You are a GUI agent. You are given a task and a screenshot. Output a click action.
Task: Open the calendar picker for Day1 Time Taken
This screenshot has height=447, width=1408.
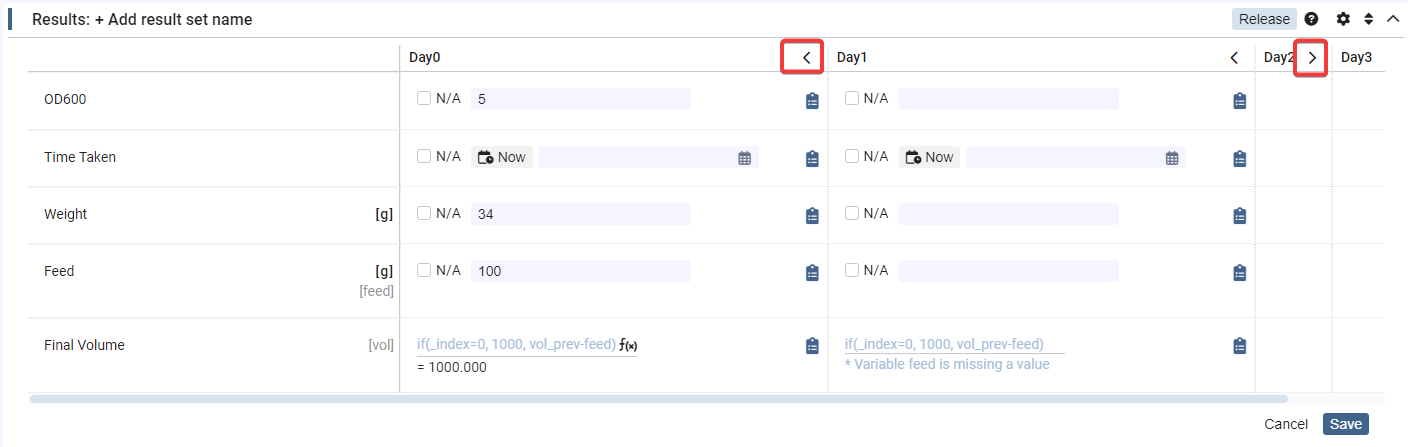(x=1171, y=158)
